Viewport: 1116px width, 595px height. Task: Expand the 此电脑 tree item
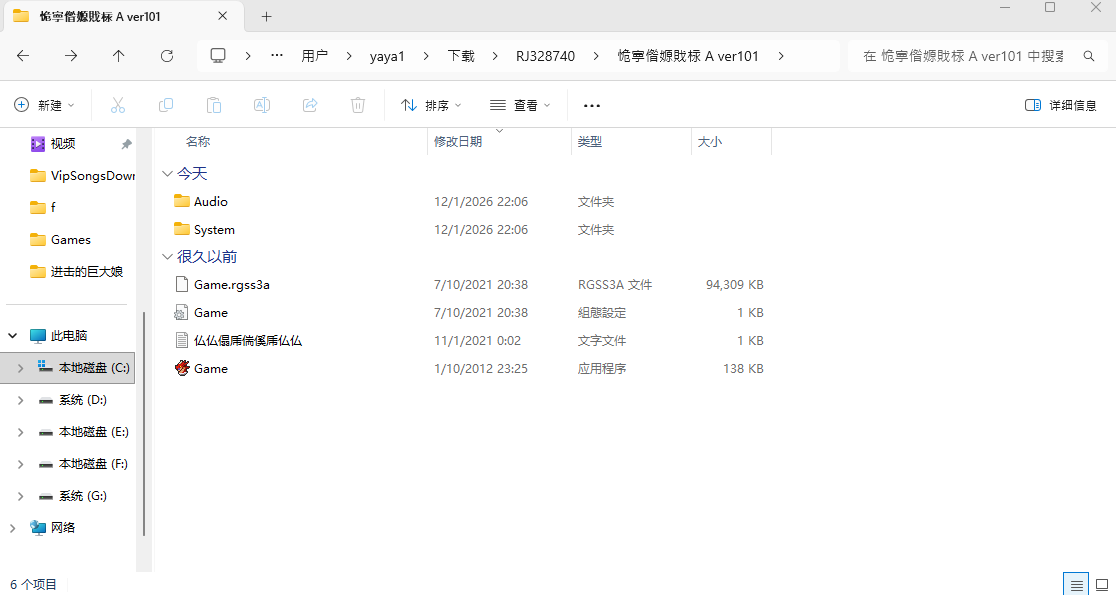pos(12,335)
